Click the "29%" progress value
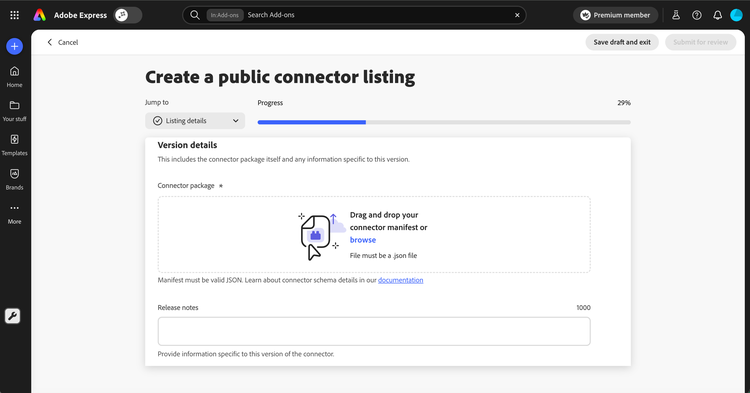Viewport: 750px width, 393px height. click(624, 103)
